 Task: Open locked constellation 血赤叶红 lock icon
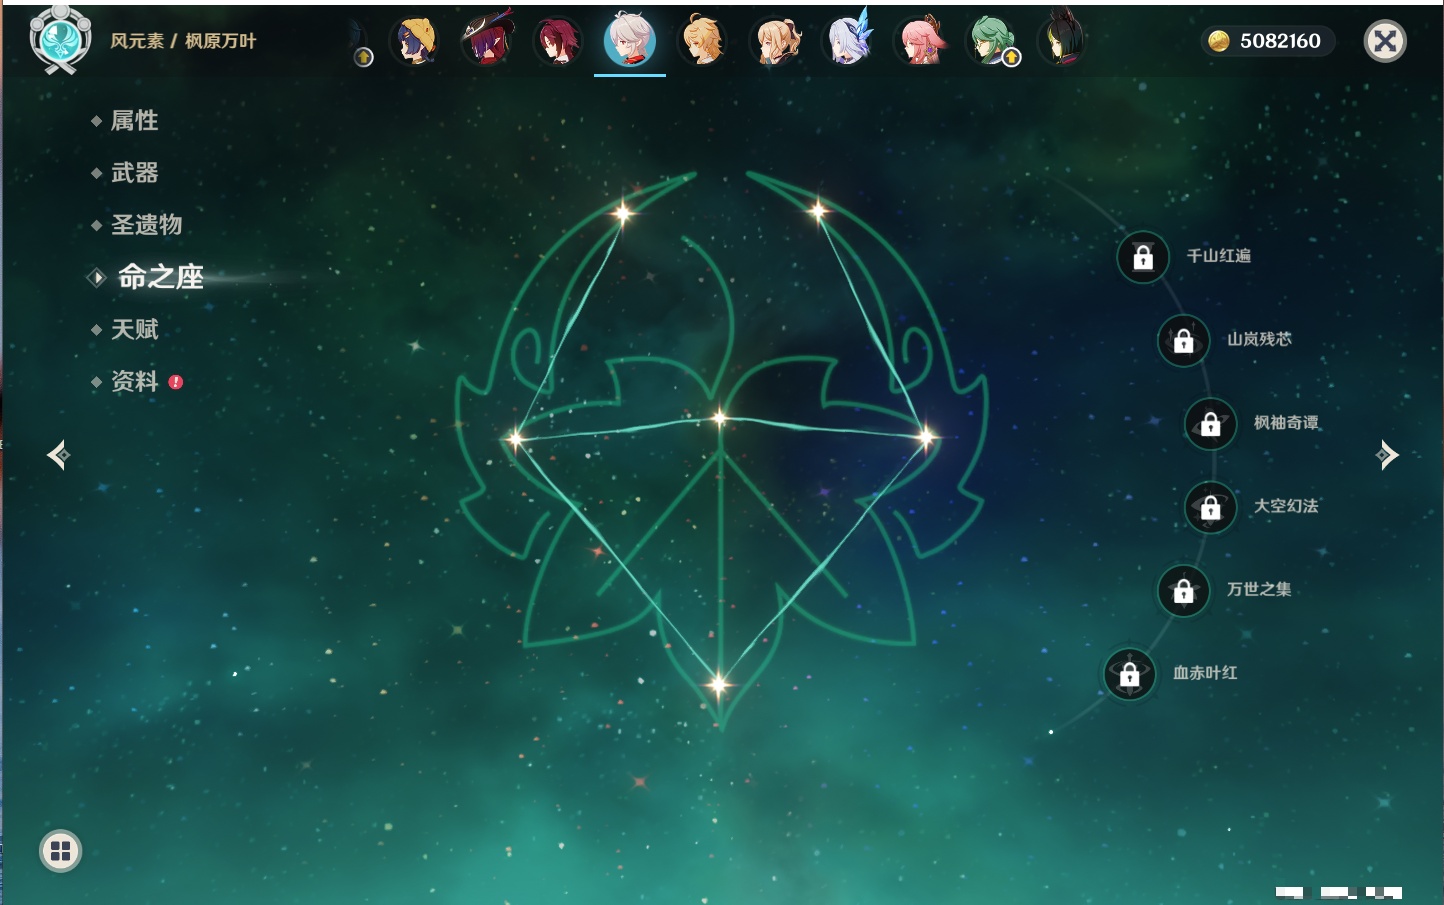coord(1130,674)
